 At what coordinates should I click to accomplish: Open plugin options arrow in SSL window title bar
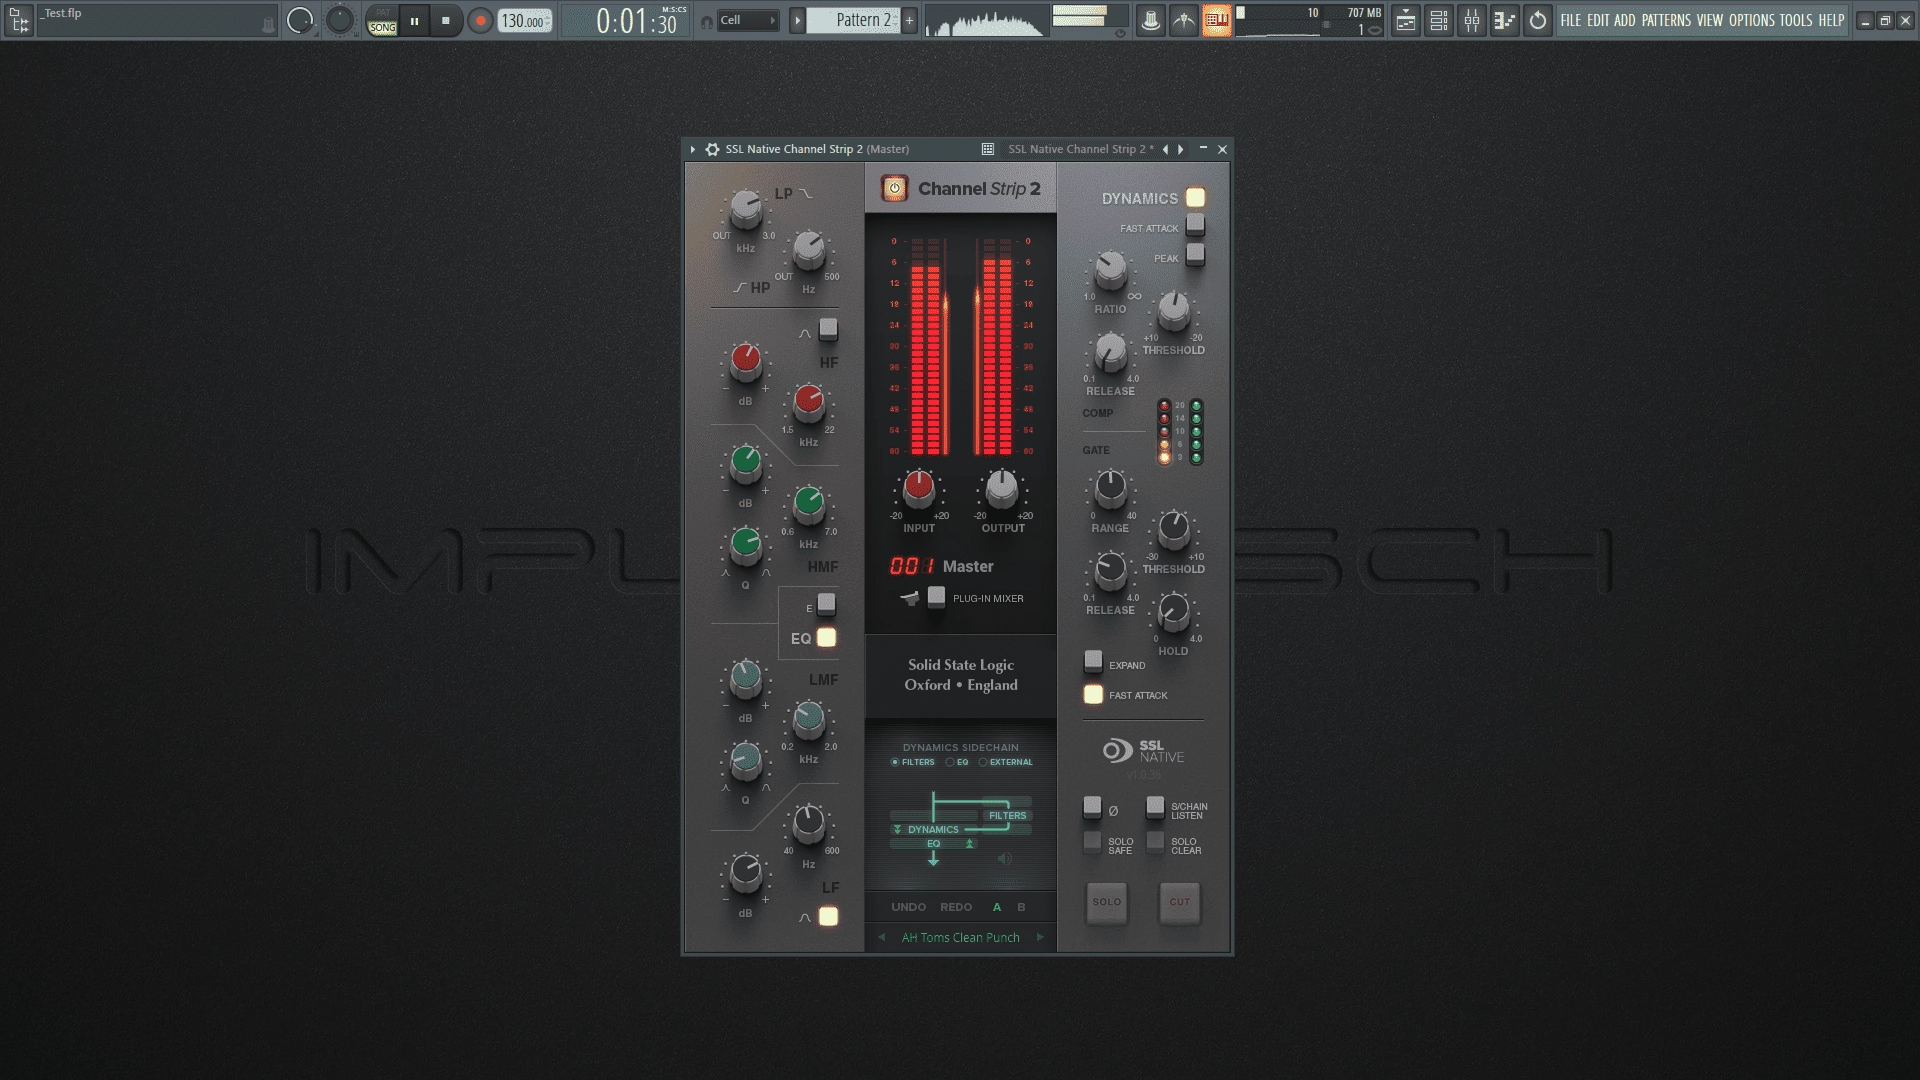pos(693,149)
